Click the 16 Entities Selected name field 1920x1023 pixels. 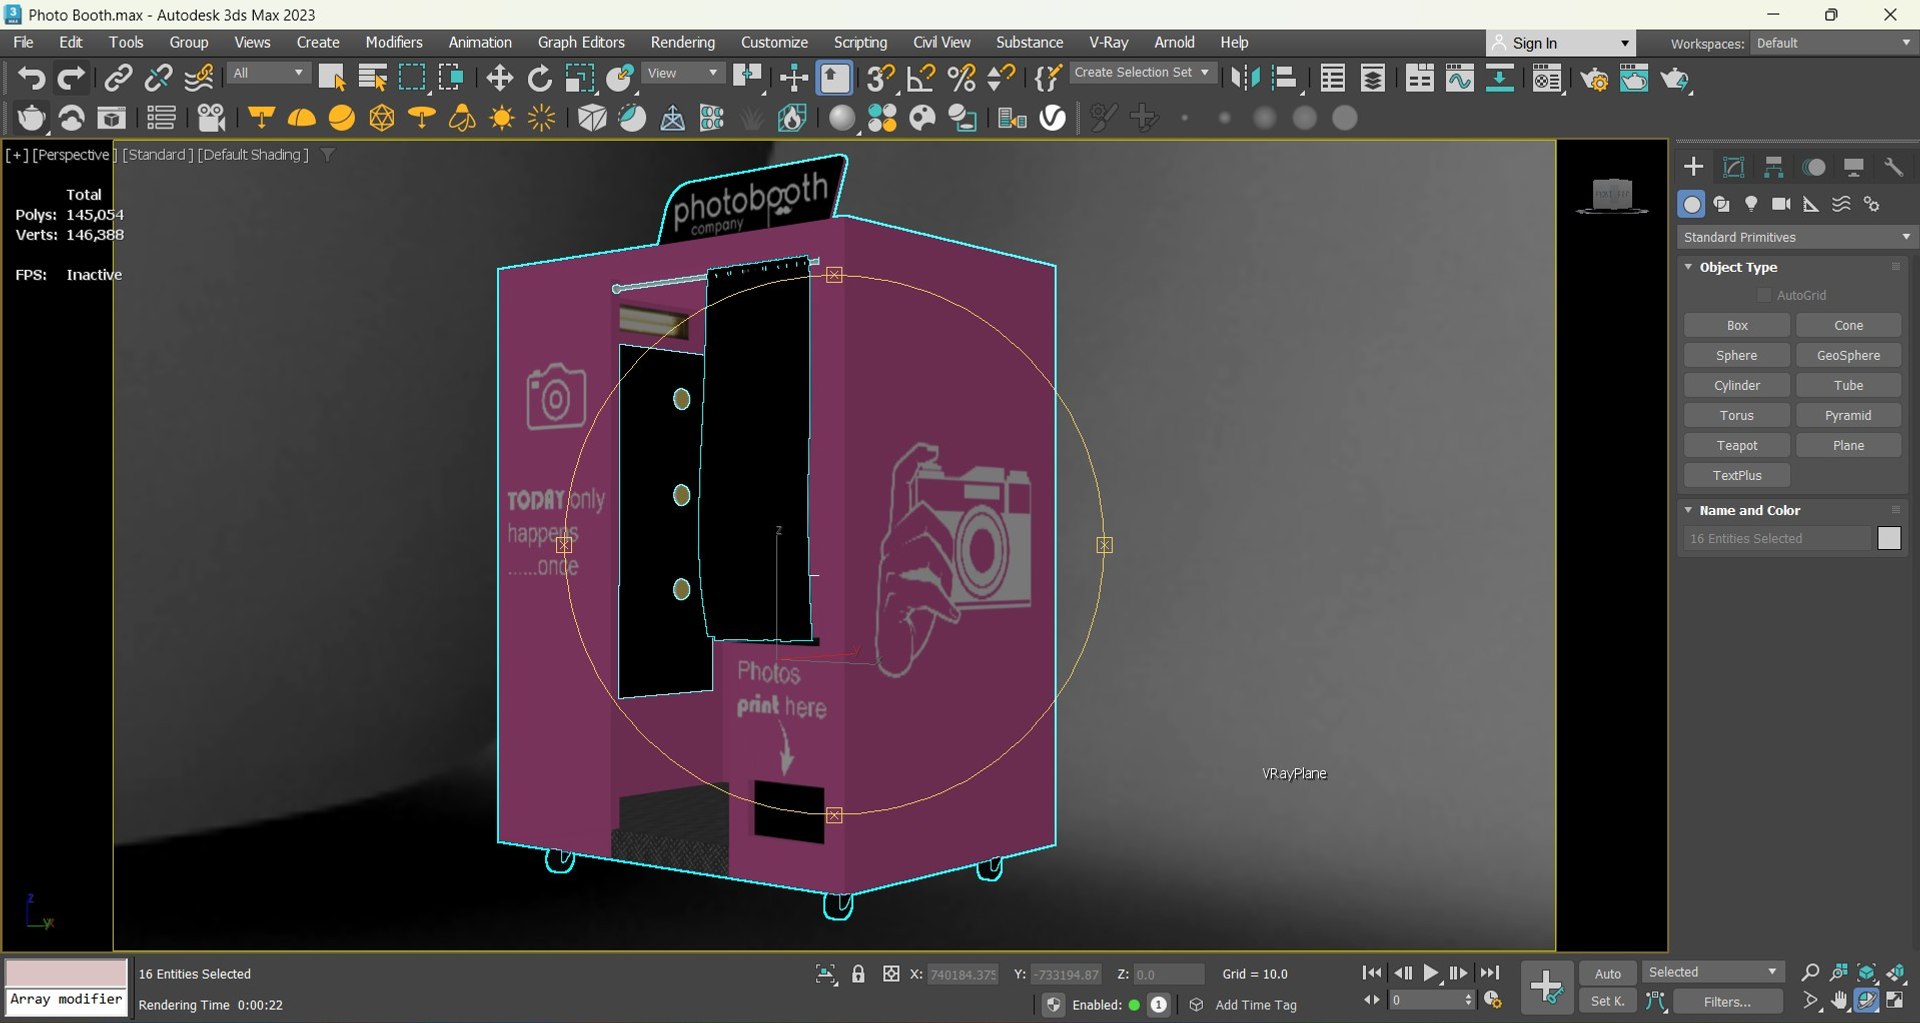[x=1776, y=538]
